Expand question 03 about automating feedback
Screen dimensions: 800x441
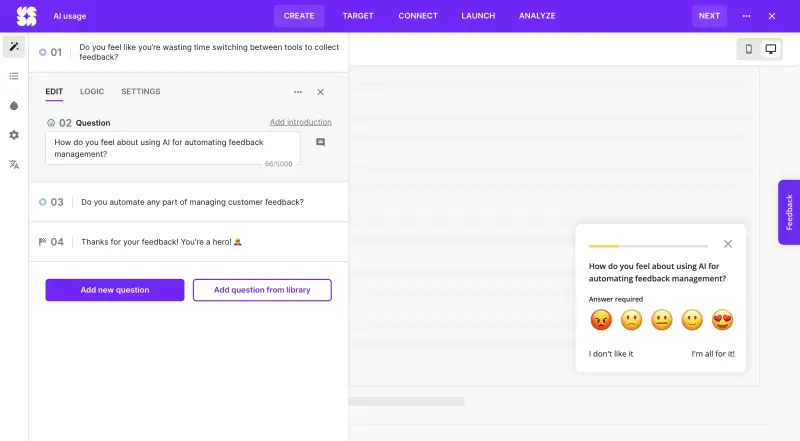[189, 202]
